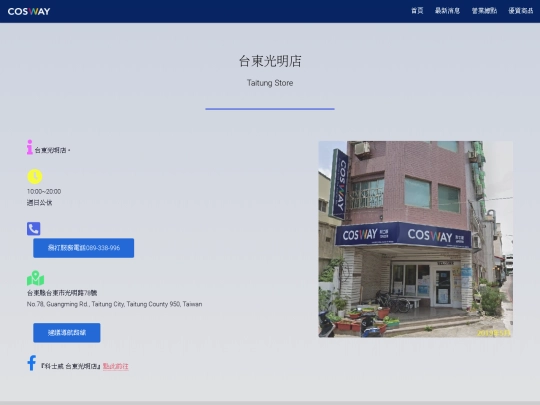This screenshot has width=540, height=405.
Task: Open the 營業據點 store locations menu item
Action: click(x=484, y=11)
